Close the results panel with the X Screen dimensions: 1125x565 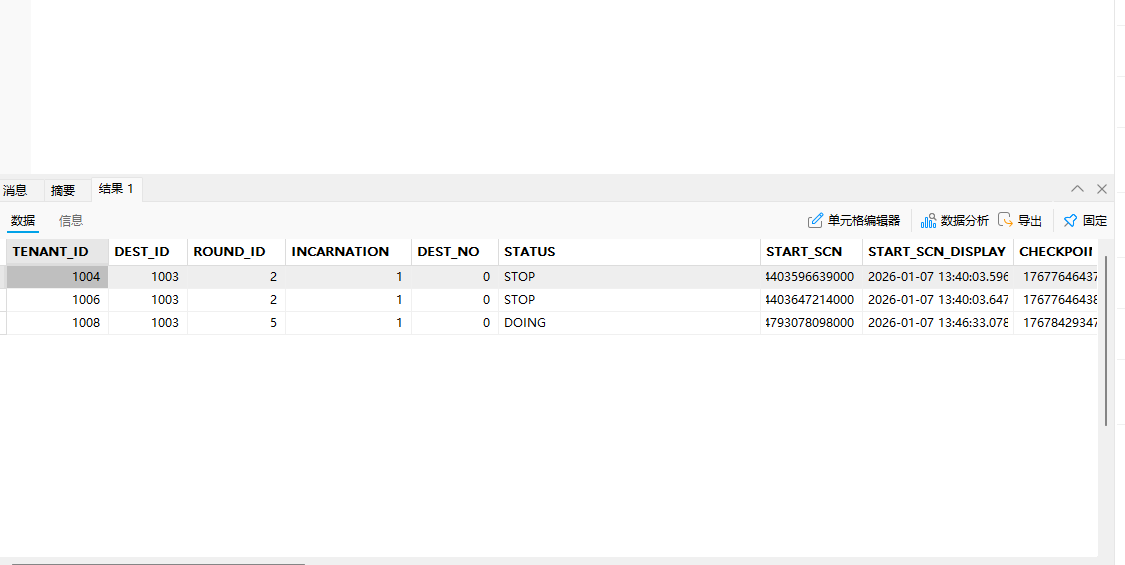(1102, 189)
